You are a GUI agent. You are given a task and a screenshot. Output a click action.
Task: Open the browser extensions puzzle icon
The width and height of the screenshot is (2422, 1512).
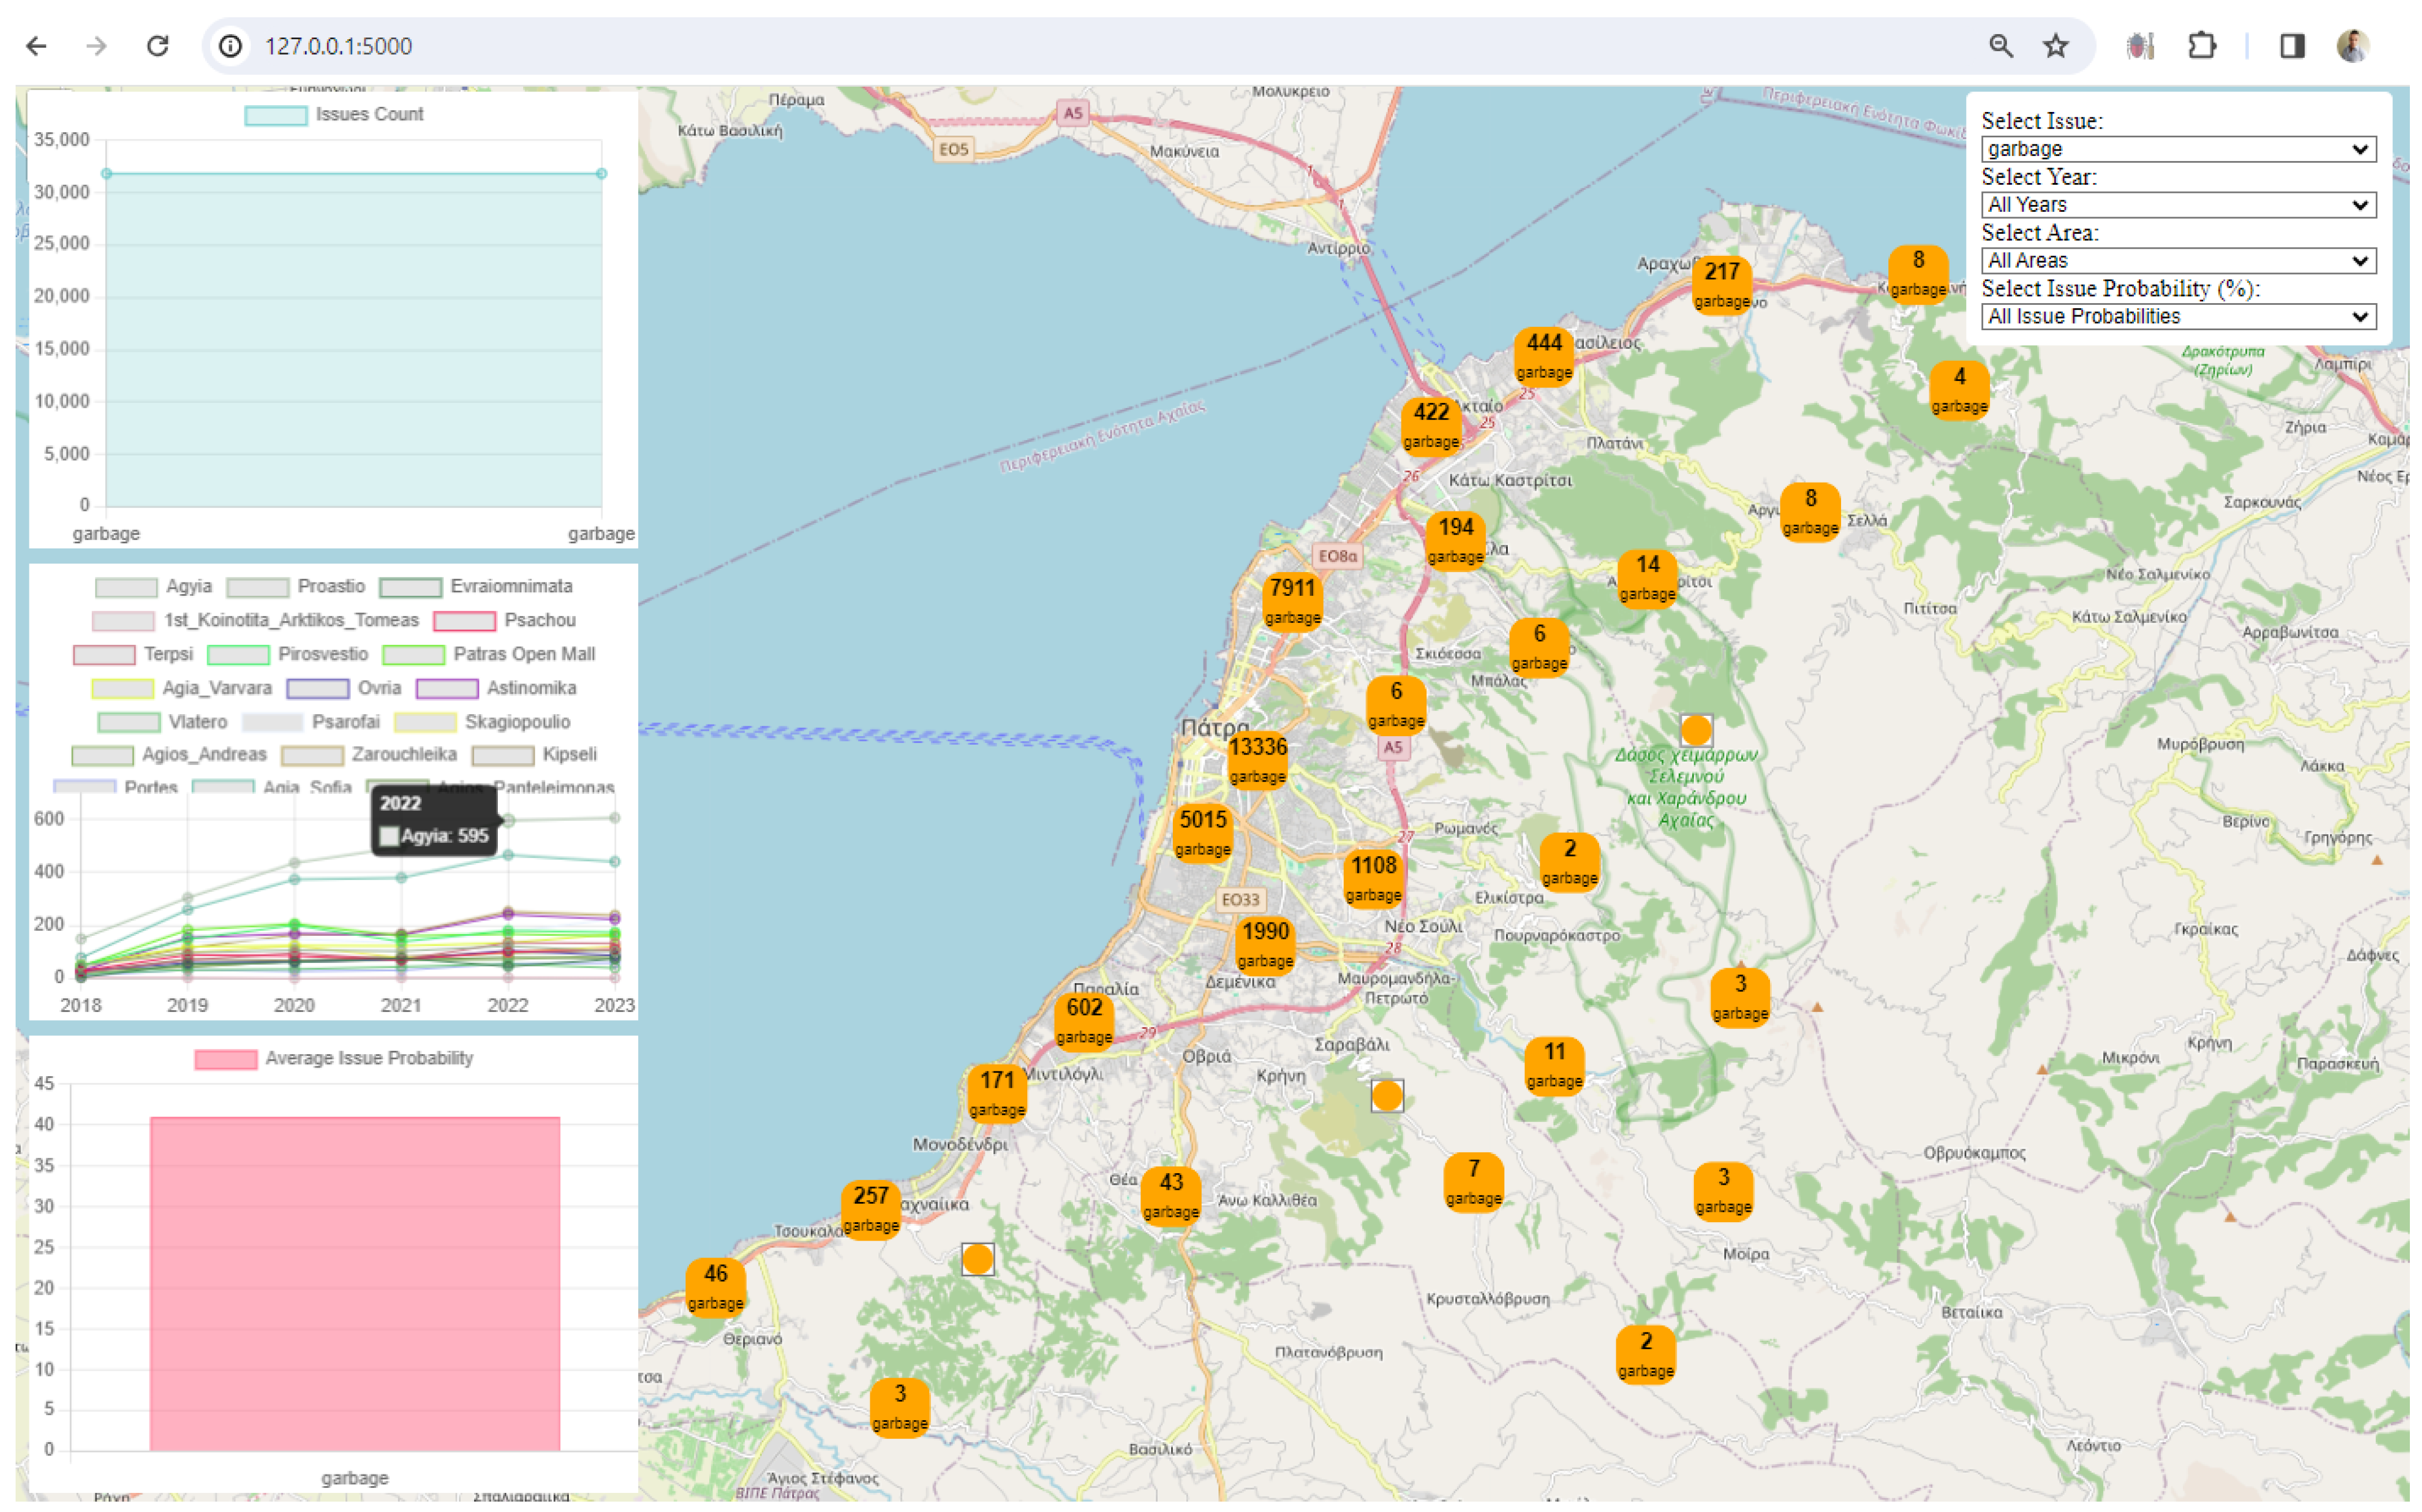pos(2201,46)
